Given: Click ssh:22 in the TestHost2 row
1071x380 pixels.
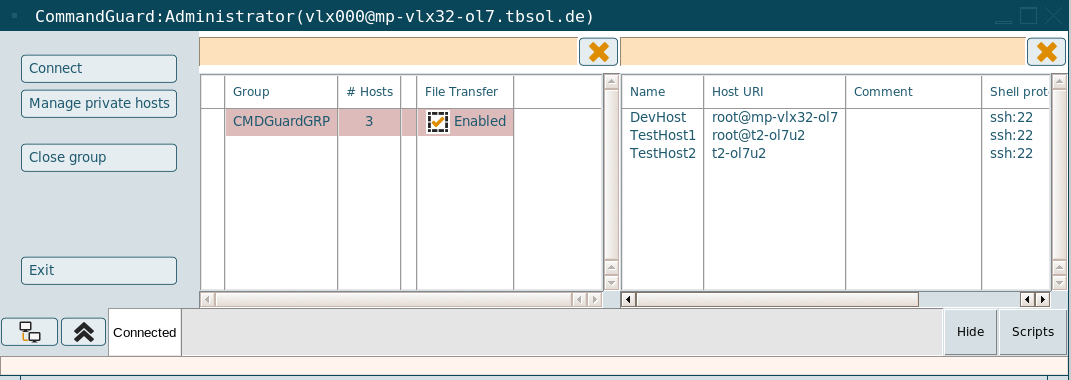Looking at the screenshot, I should tap(1011, 153).
